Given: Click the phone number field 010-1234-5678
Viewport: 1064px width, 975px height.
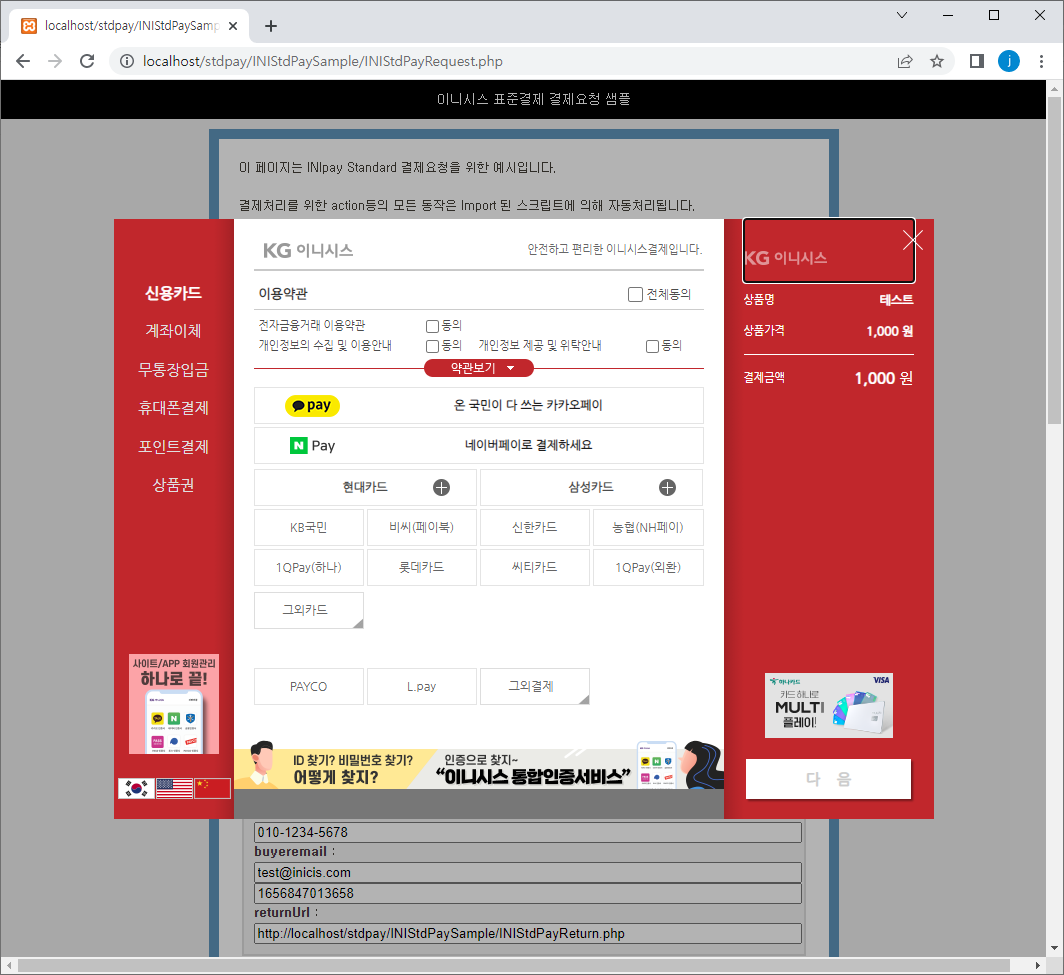Looking at the screenshot, I should [528, 833].
